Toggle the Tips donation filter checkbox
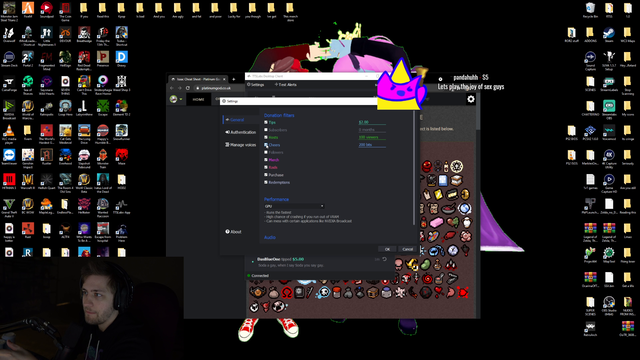640x360 pixels. 266,122
